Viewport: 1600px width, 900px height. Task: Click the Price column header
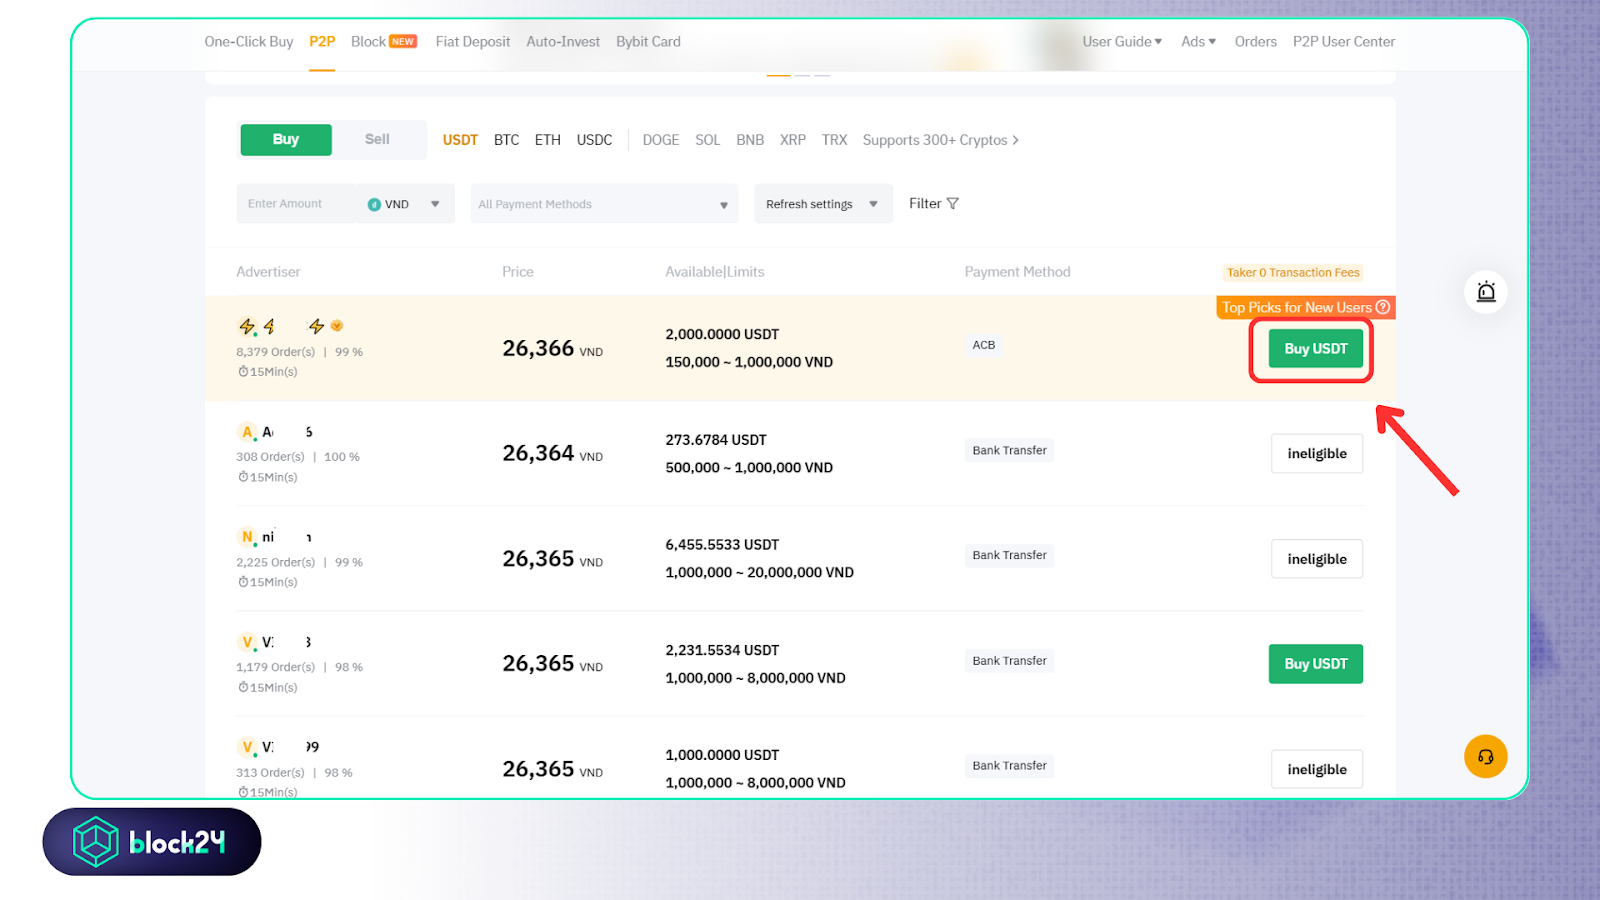pyautogui.click(x=518, y=272)
